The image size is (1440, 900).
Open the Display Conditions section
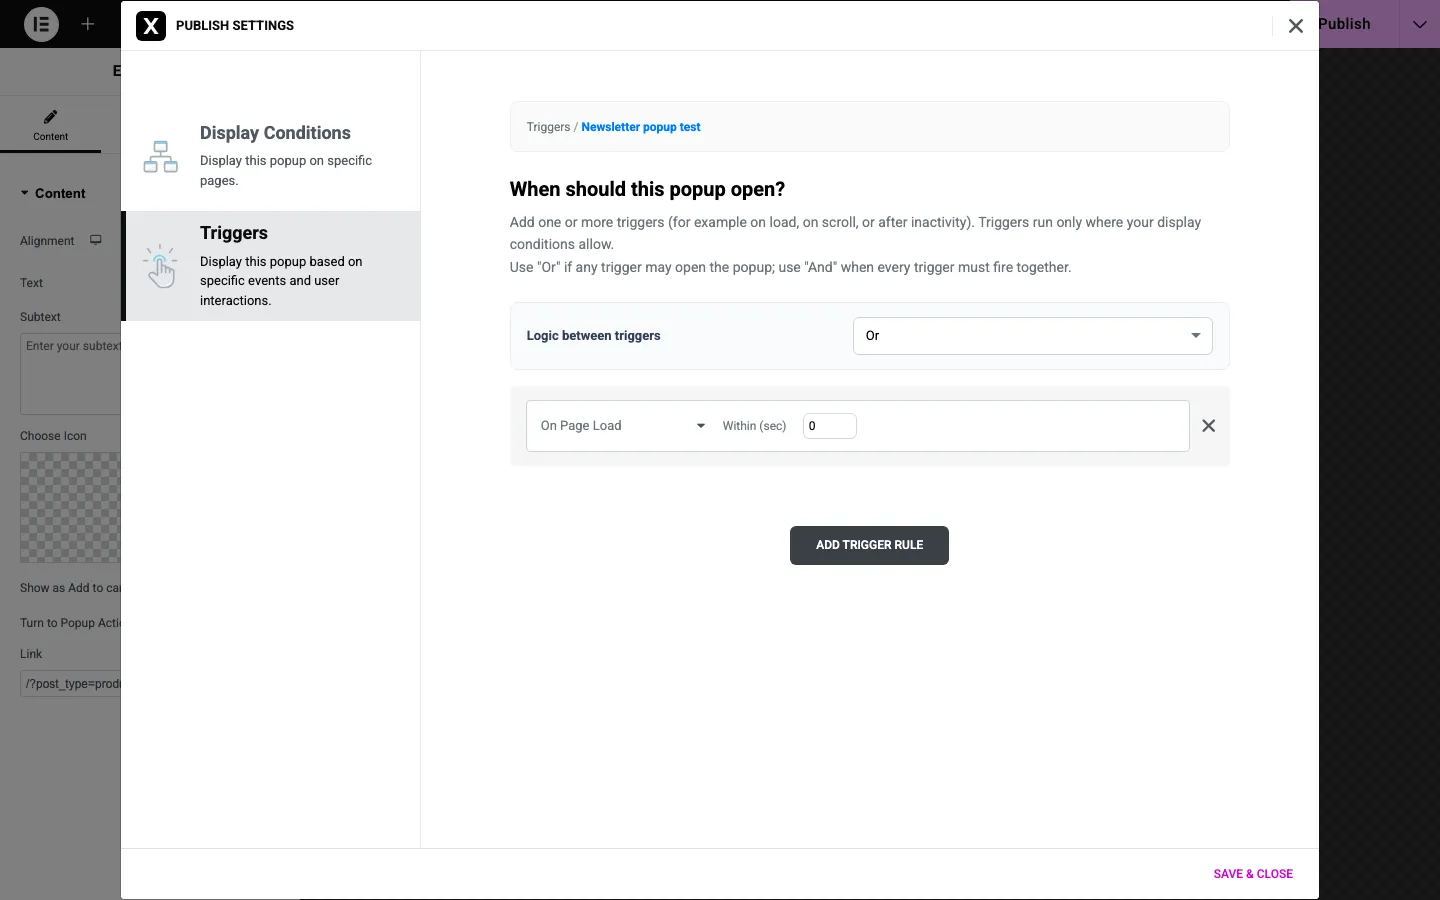click(271, 156)
